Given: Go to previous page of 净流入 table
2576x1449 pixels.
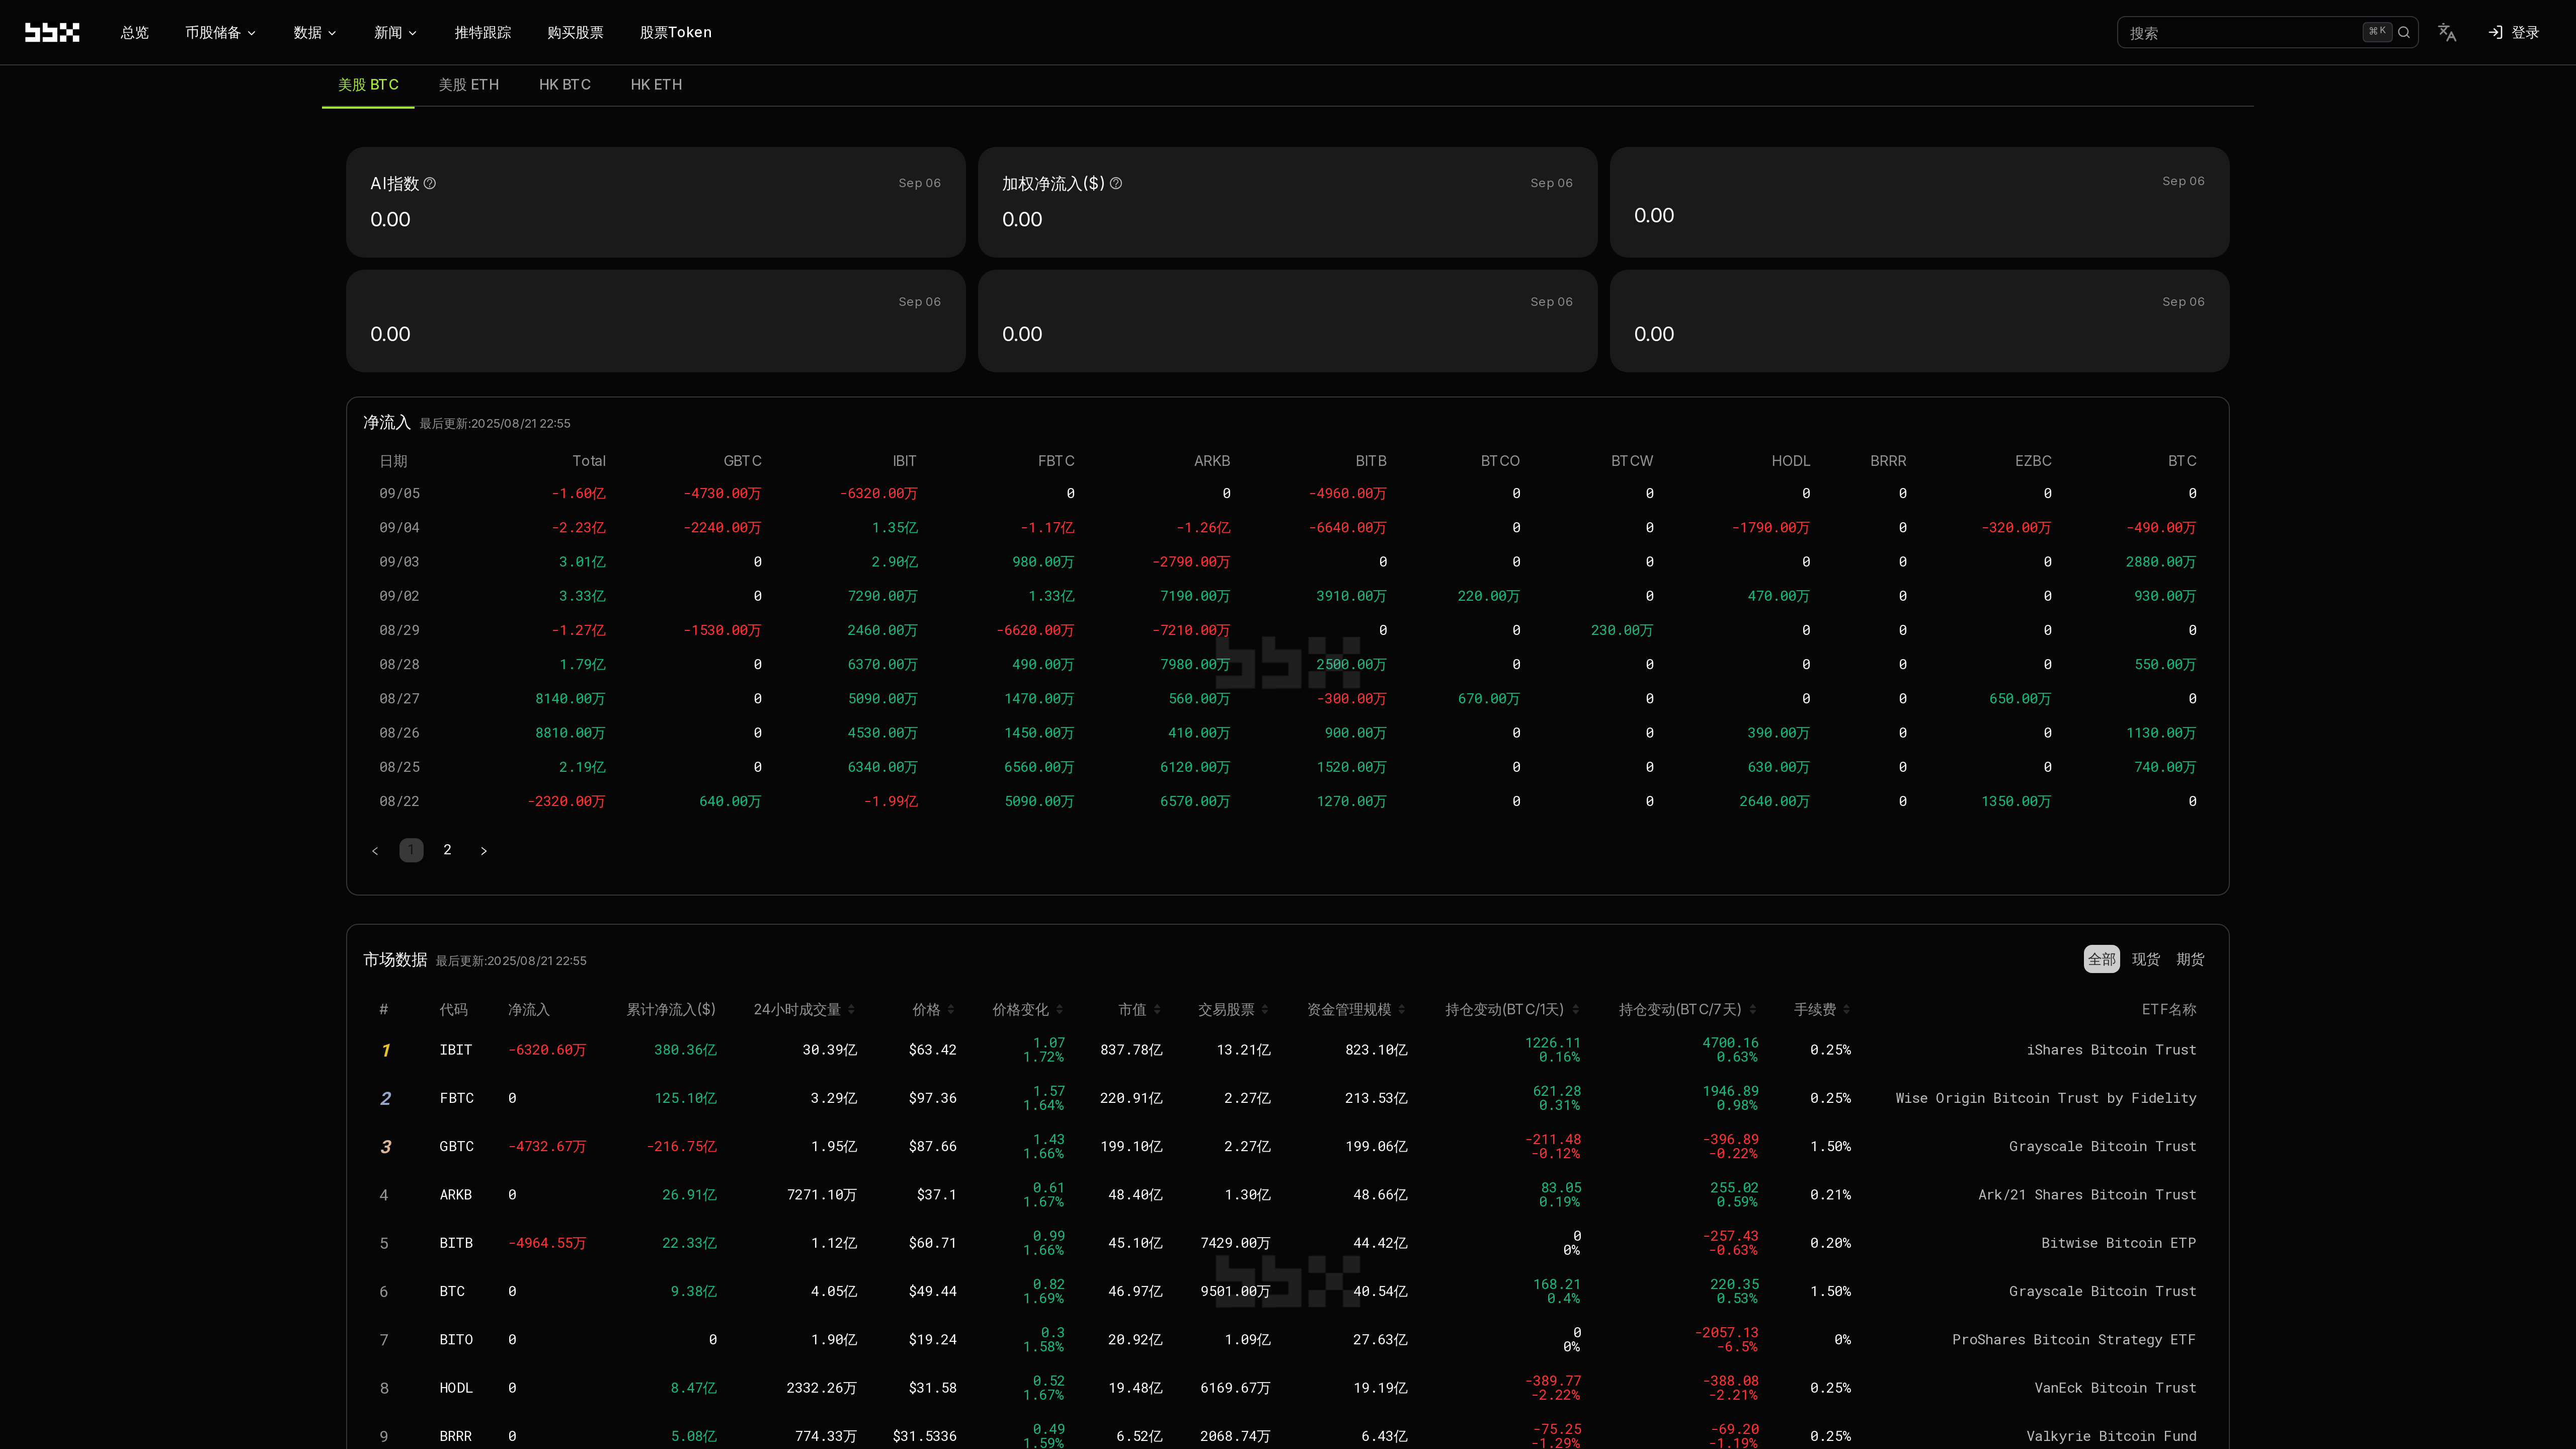Looking at the screenshot, I should (x=375, y=850).
